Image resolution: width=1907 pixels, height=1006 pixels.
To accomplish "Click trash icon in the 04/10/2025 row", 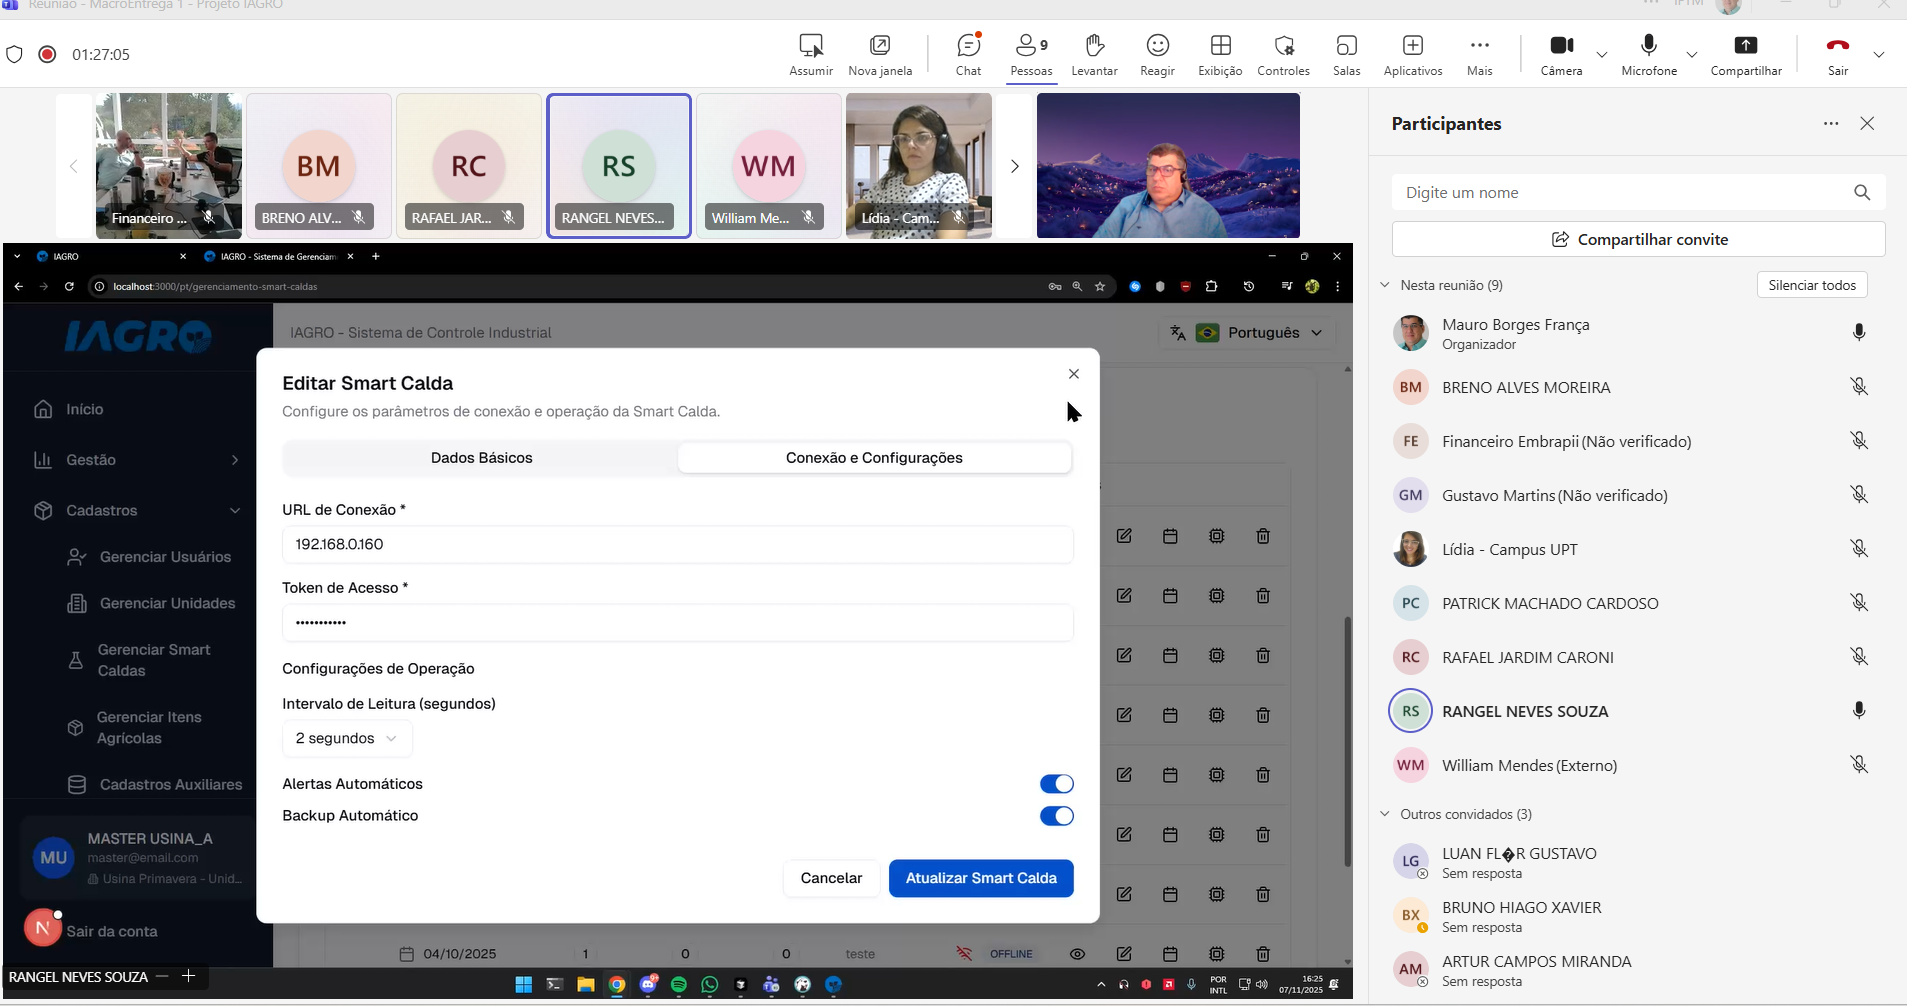I will click(x=1263, y=954).
